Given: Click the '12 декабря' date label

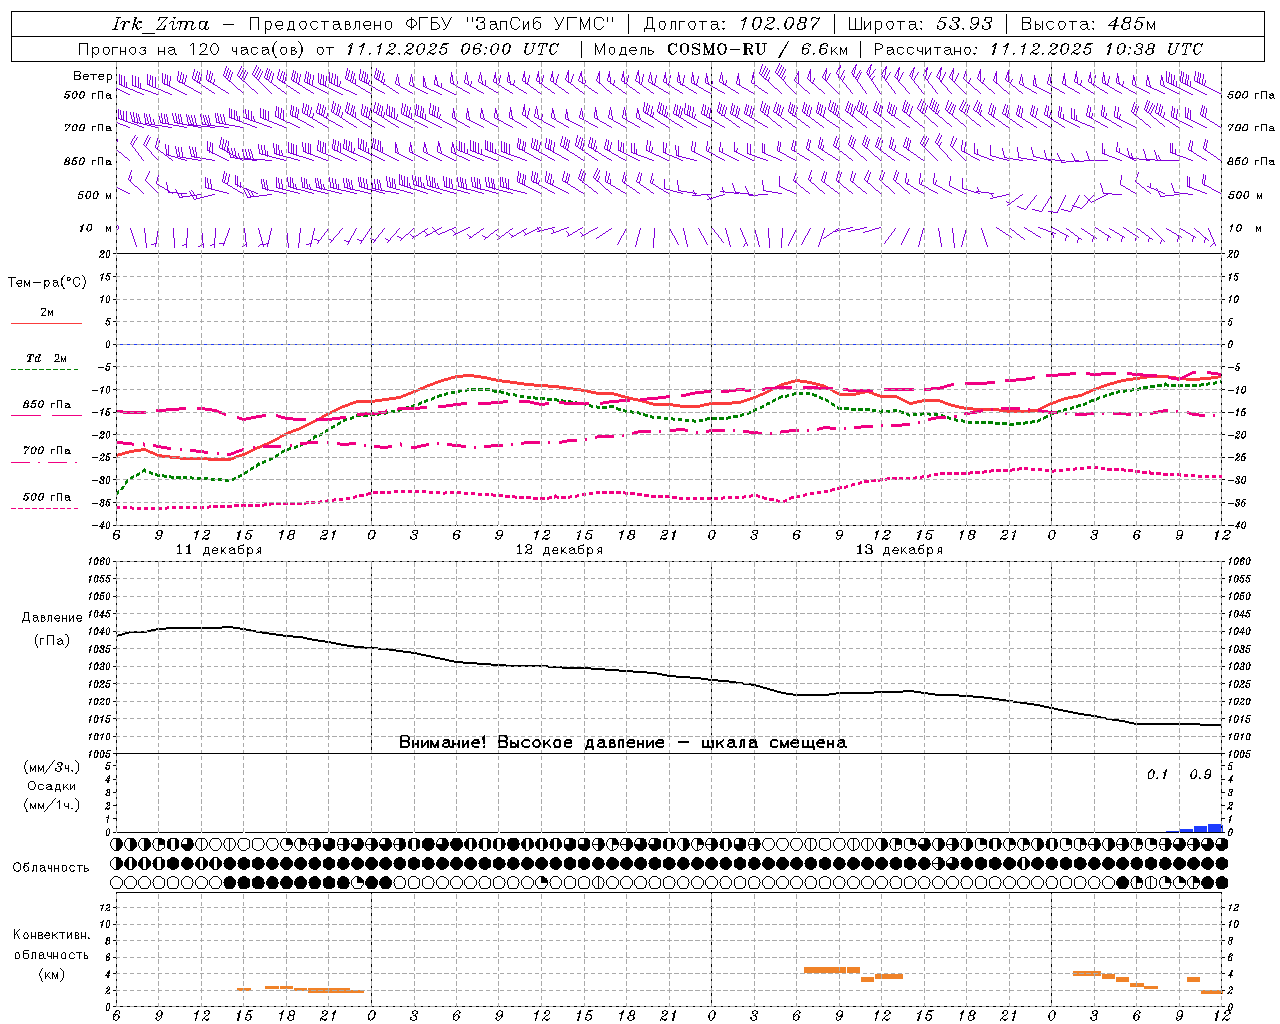Looking at the screenshot, I should pos(559,550).
